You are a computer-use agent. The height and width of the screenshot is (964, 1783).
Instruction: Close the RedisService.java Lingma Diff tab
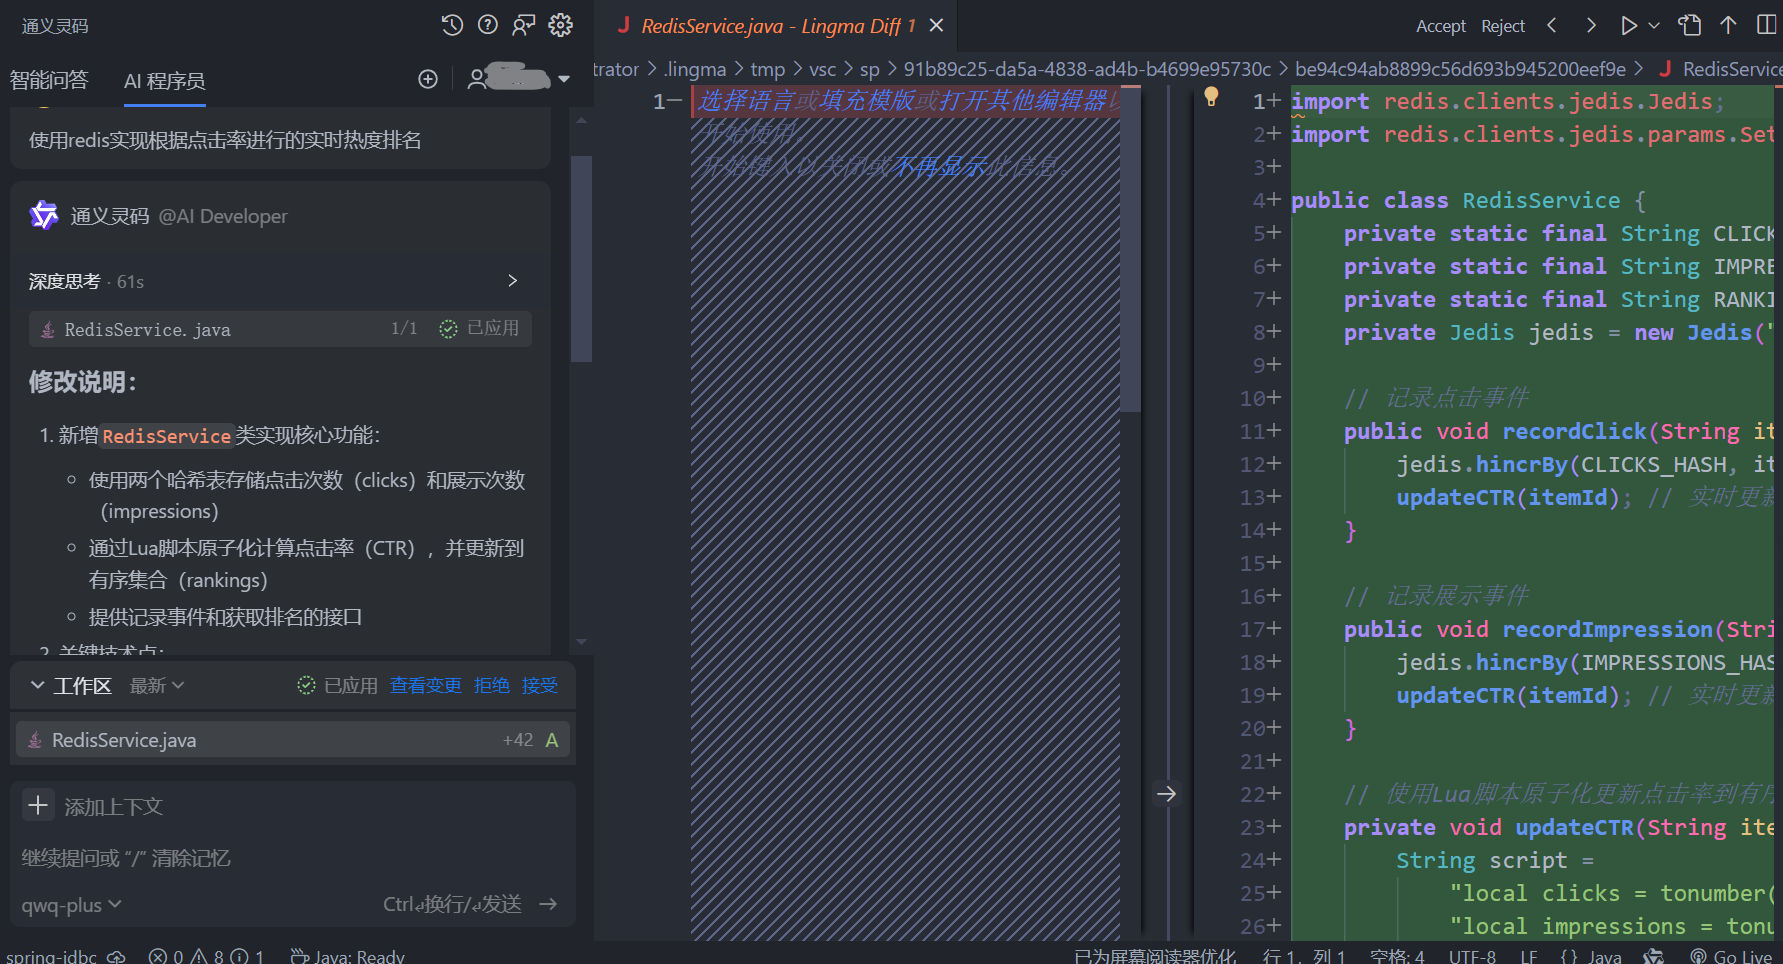coord(937,25)
